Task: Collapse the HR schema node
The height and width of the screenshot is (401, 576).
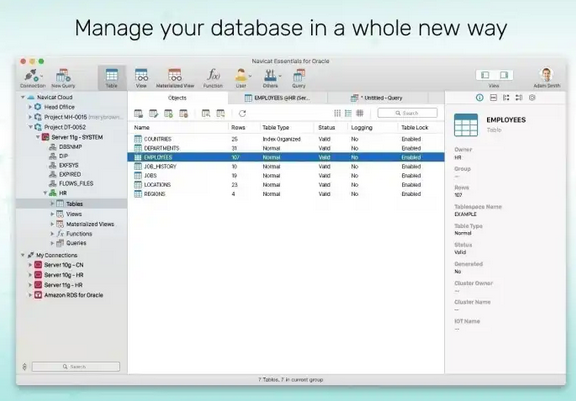Action: 45,193
